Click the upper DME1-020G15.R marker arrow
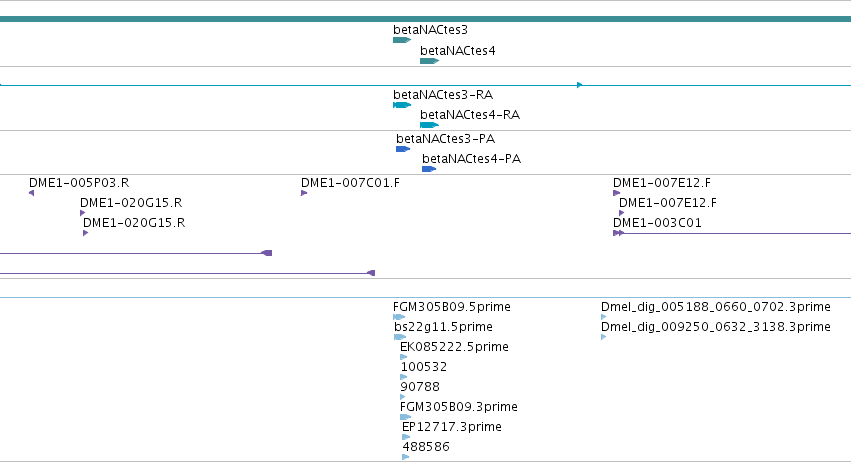The width and height of the screenshot is (851, 462). 82,213
